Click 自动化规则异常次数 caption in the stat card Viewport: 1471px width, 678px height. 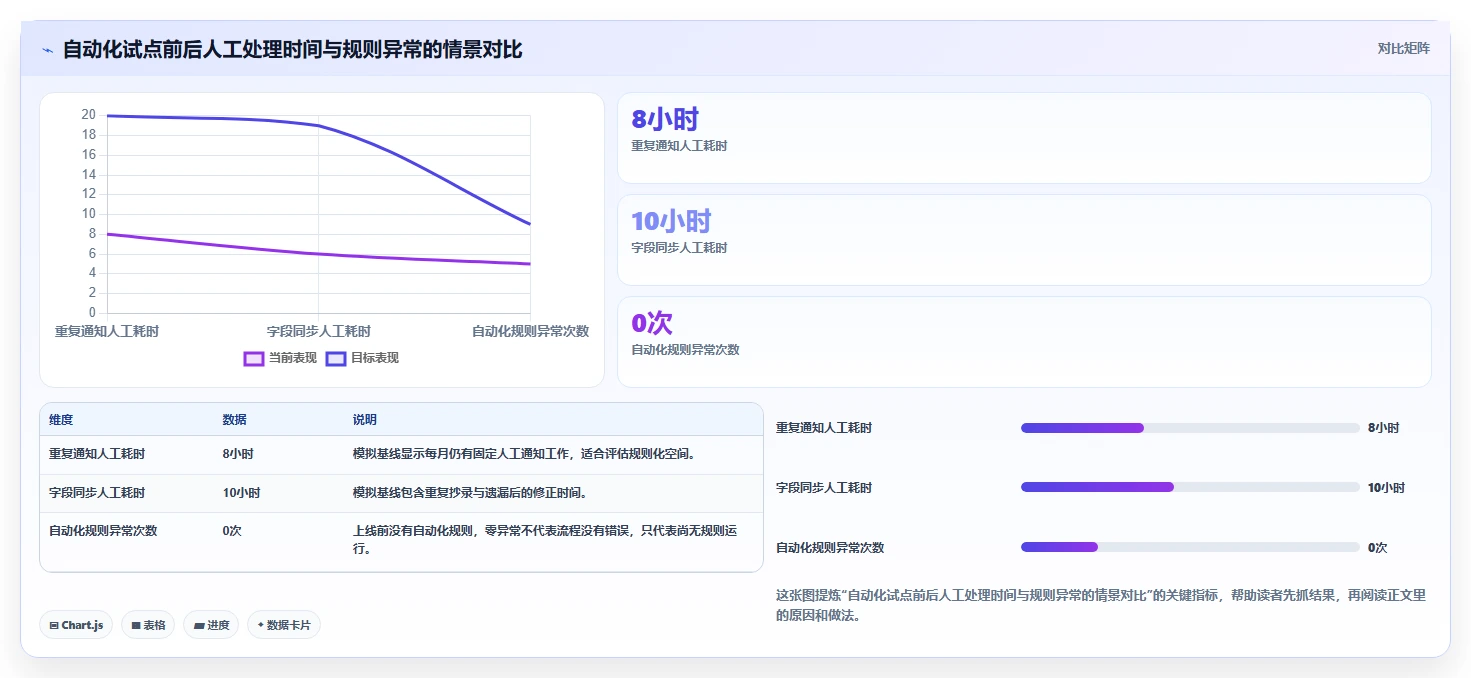(x=685, y=350)
